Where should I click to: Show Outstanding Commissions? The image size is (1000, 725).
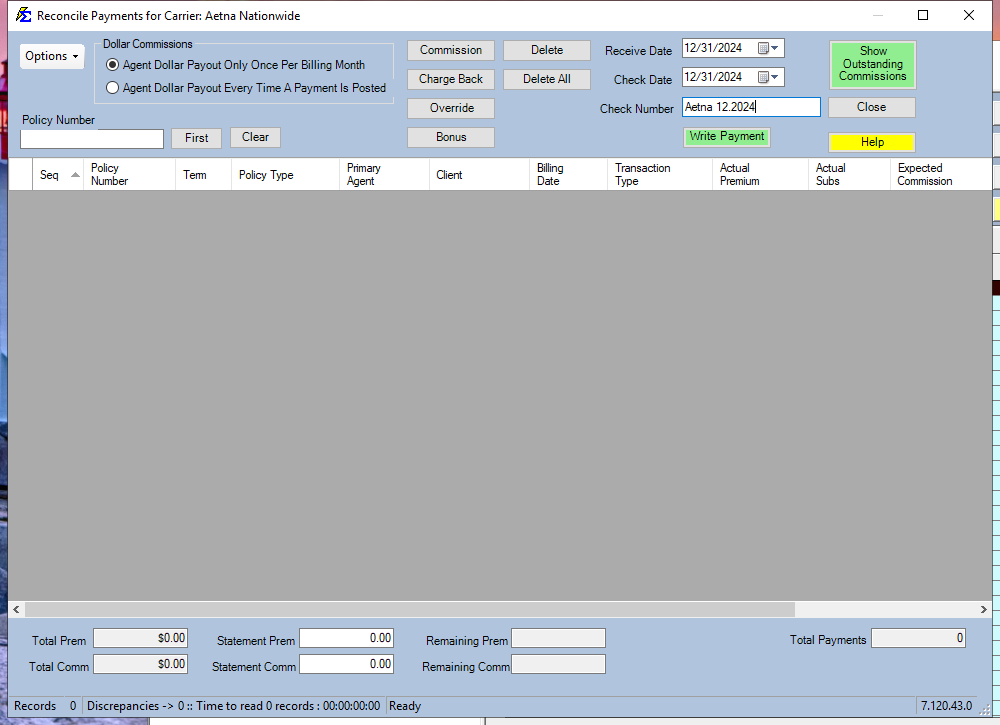coord(872,64)
